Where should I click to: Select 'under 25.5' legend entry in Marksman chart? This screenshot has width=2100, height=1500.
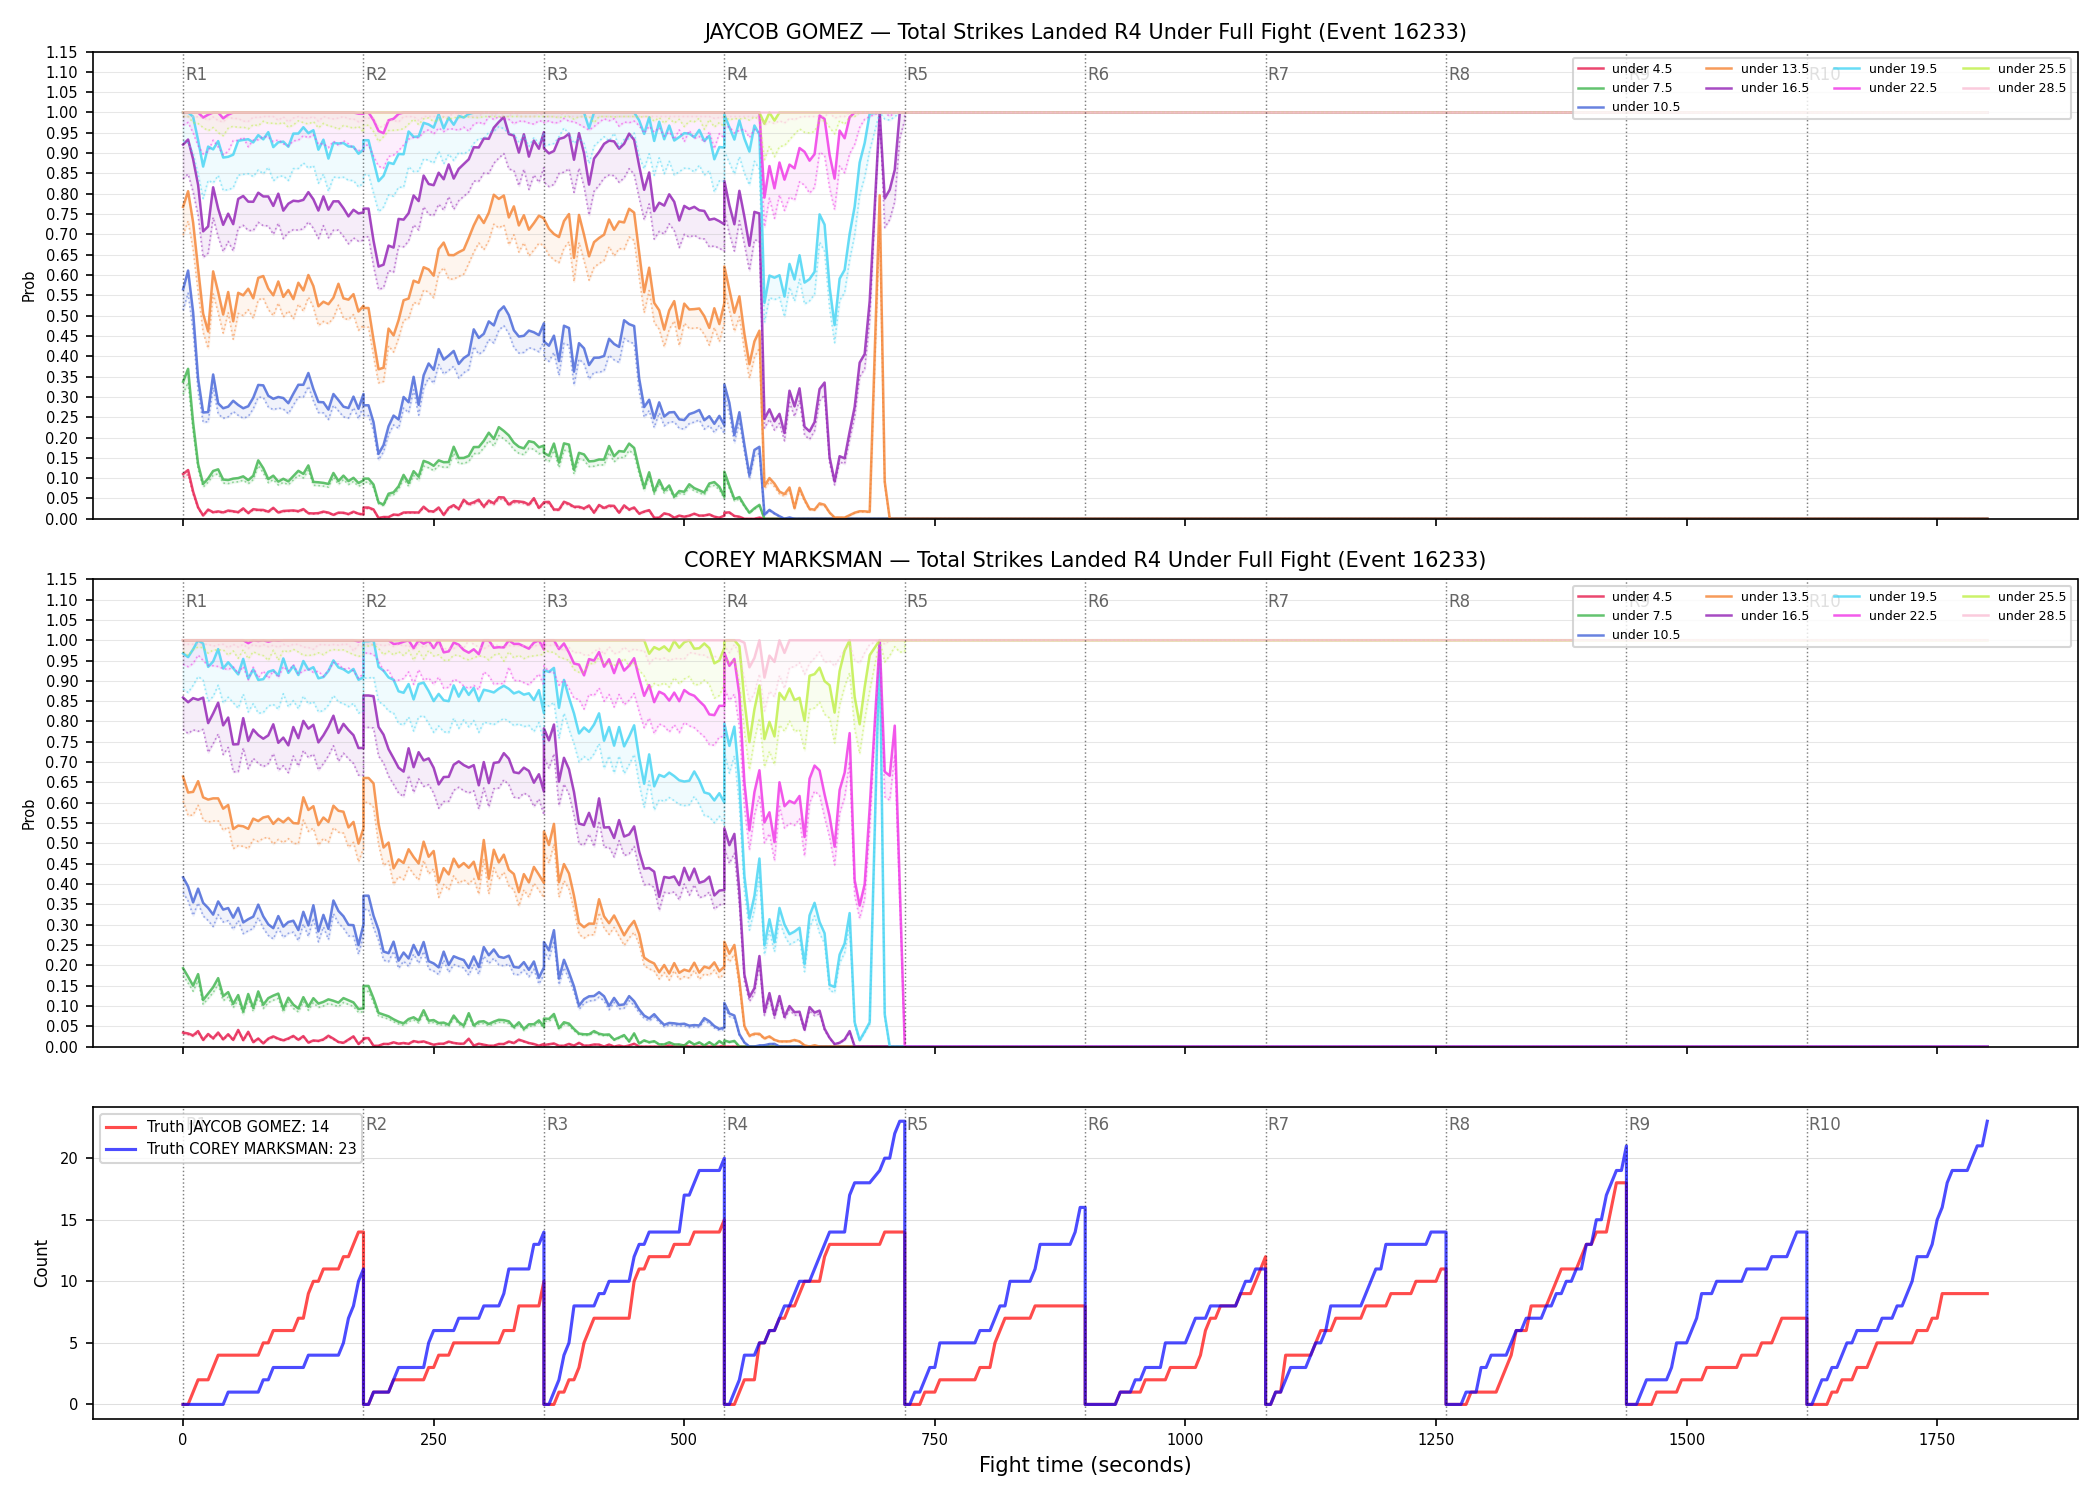tap(2015, 597)
